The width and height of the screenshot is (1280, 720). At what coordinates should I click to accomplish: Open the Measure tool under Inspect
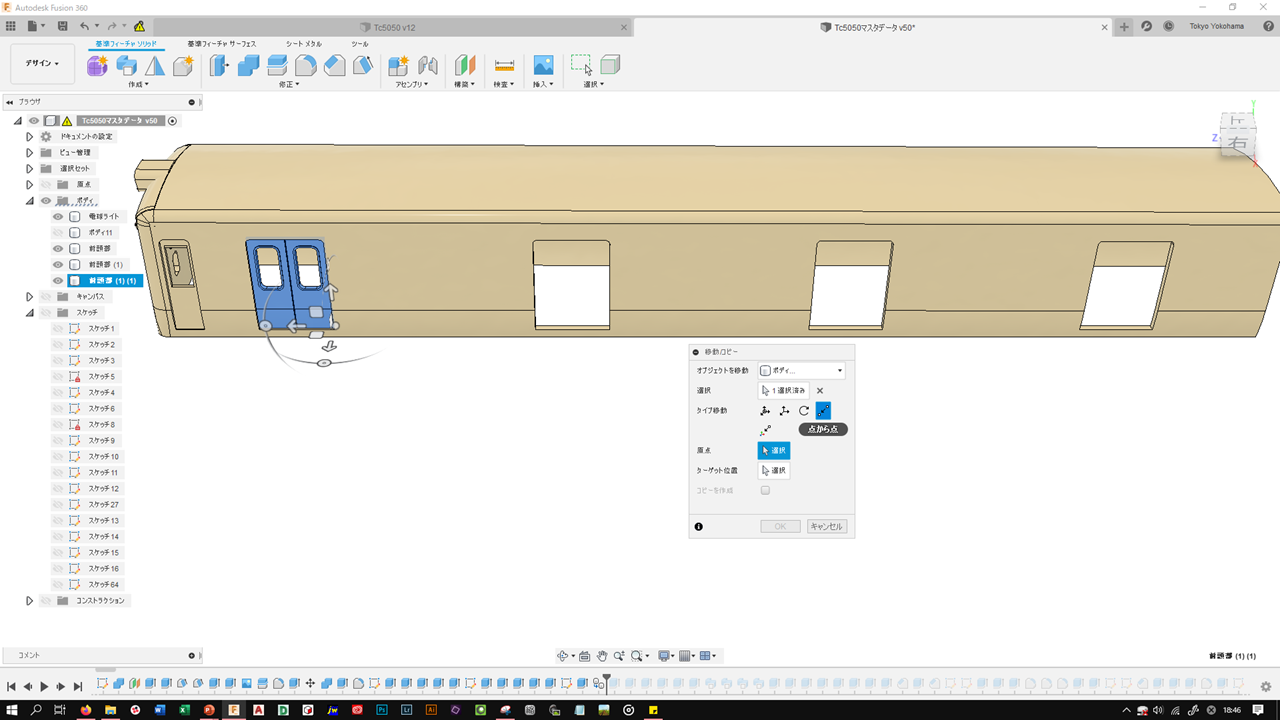504,66
